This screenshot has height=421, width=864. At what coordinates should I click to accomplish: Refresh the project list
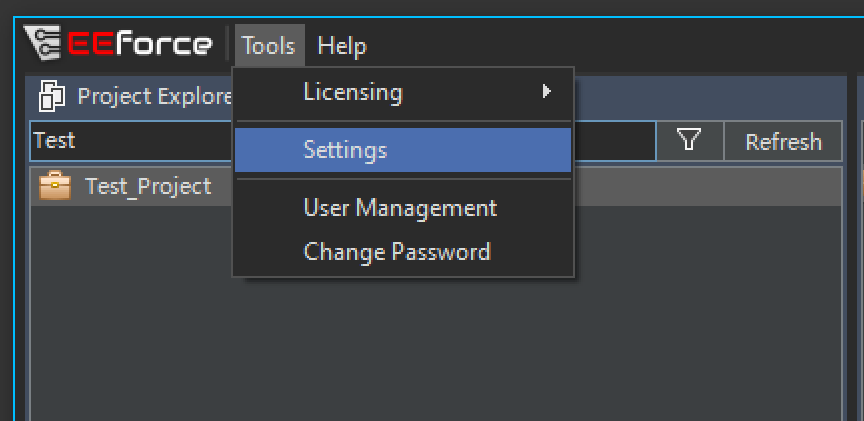(x=783, y=141)
